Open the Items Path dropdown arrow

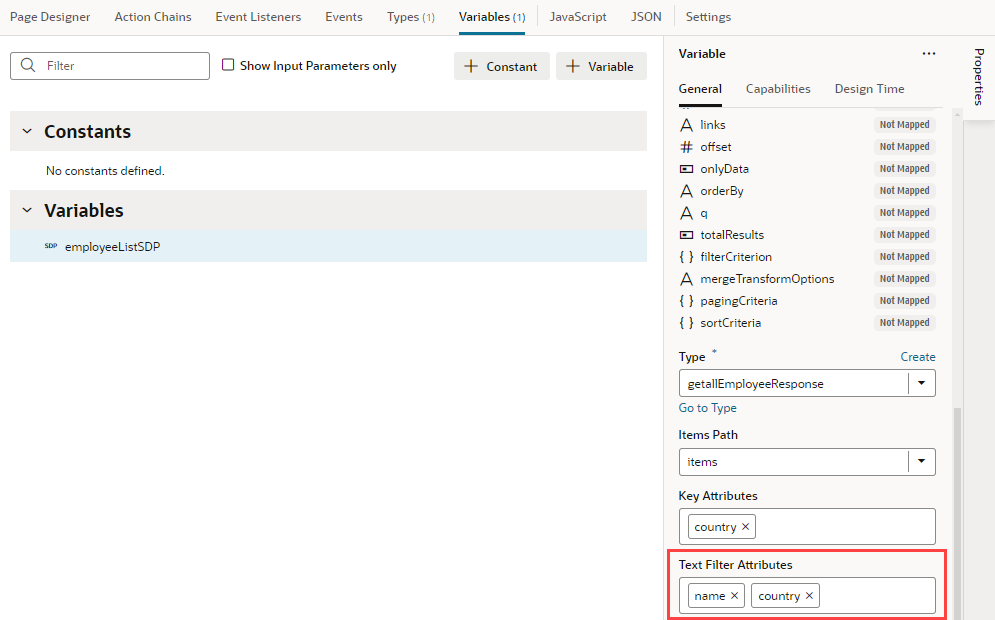[921, 461]
